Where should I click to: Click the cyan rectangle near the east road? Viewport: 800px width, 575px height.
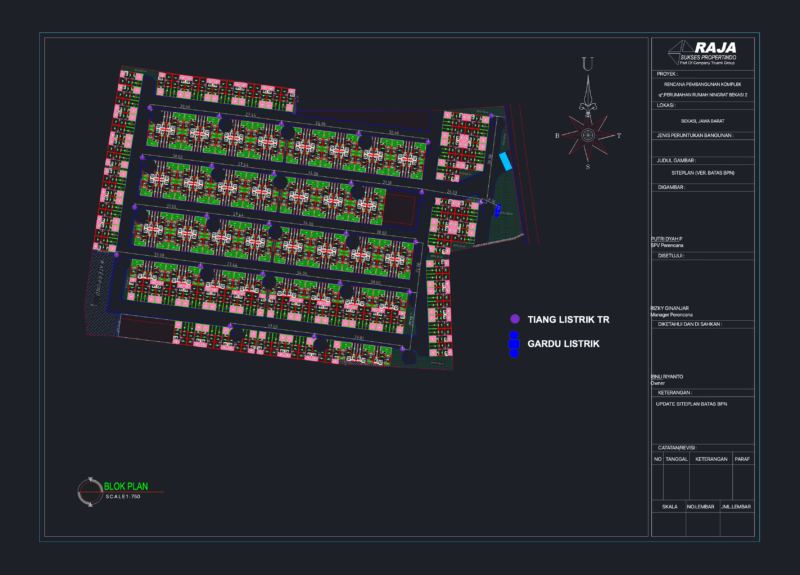tap(505, 161)
